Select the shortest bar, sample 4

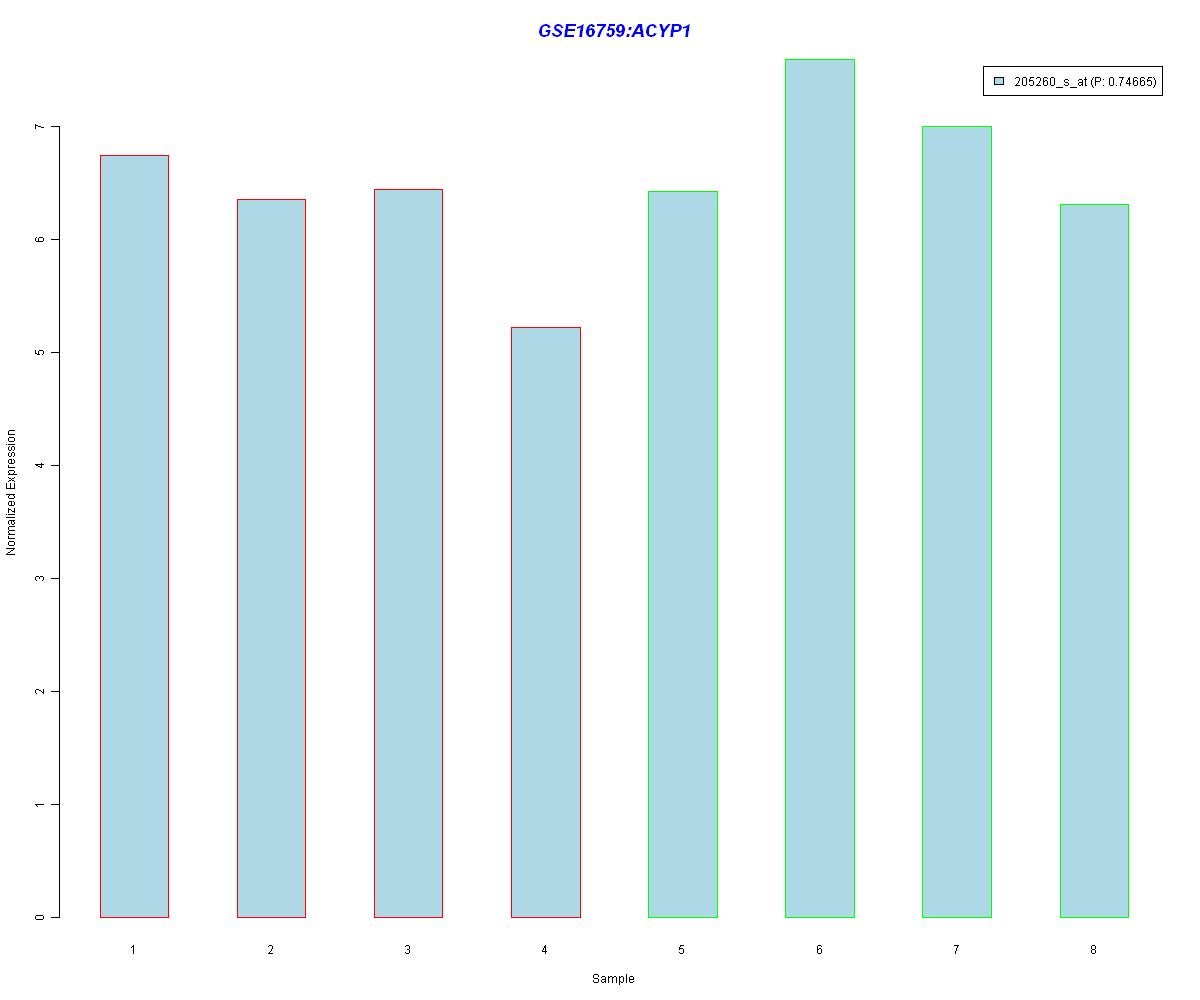tap(545, 622)
